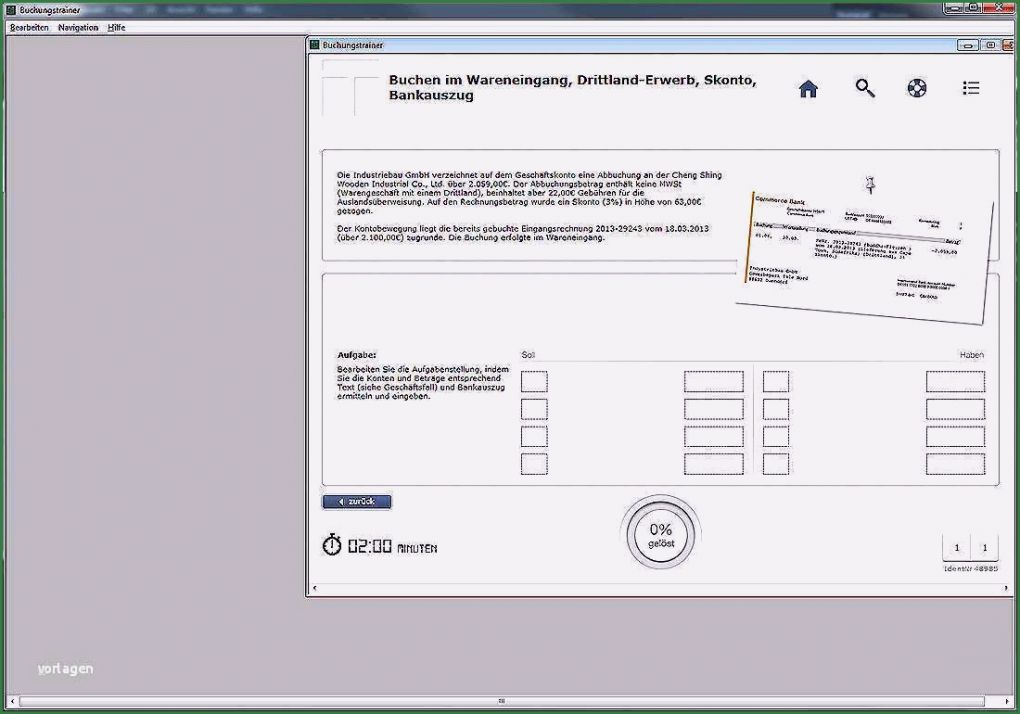
Task: Select the last row Haben amount field
Action: 954,464
